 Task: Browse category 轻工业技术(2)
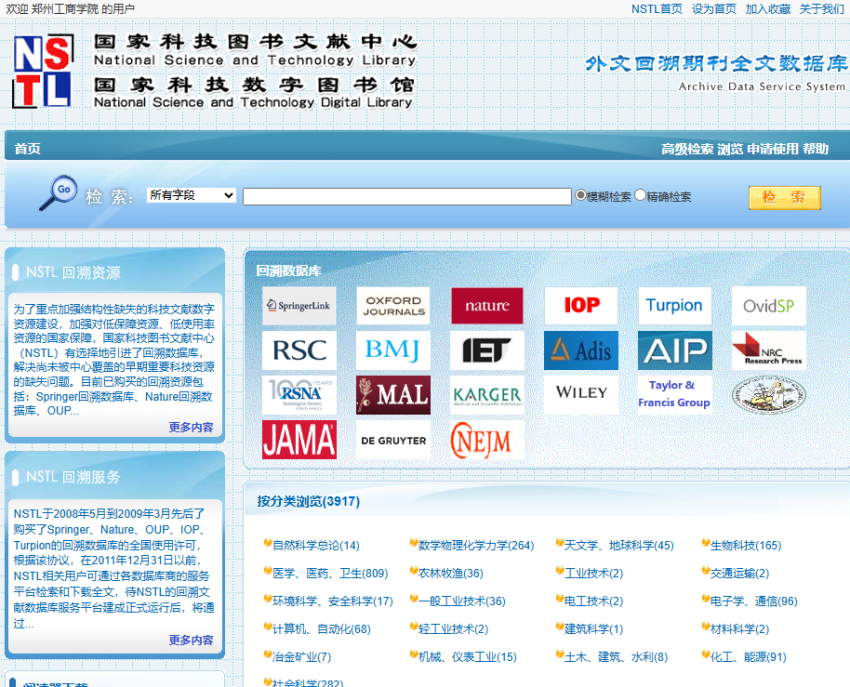pyautogui.click(x=453, y=629)
